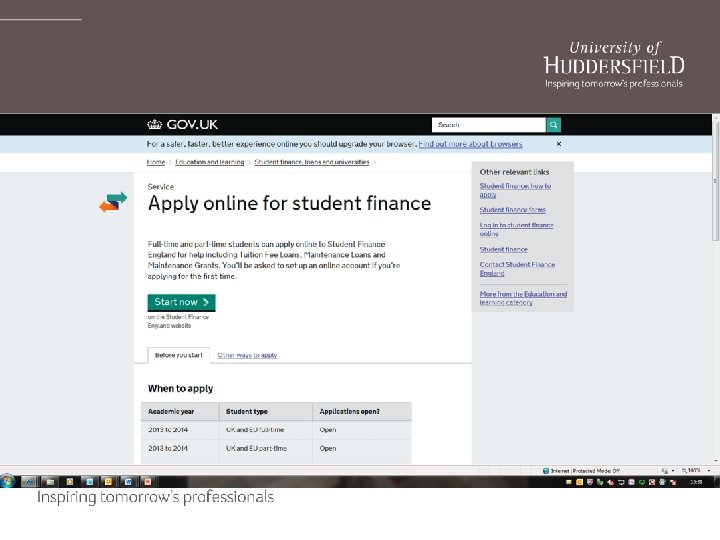Click 'Open' in the full-time row
The height and width of the screenshot is (540, 720).
pos(328,430)
